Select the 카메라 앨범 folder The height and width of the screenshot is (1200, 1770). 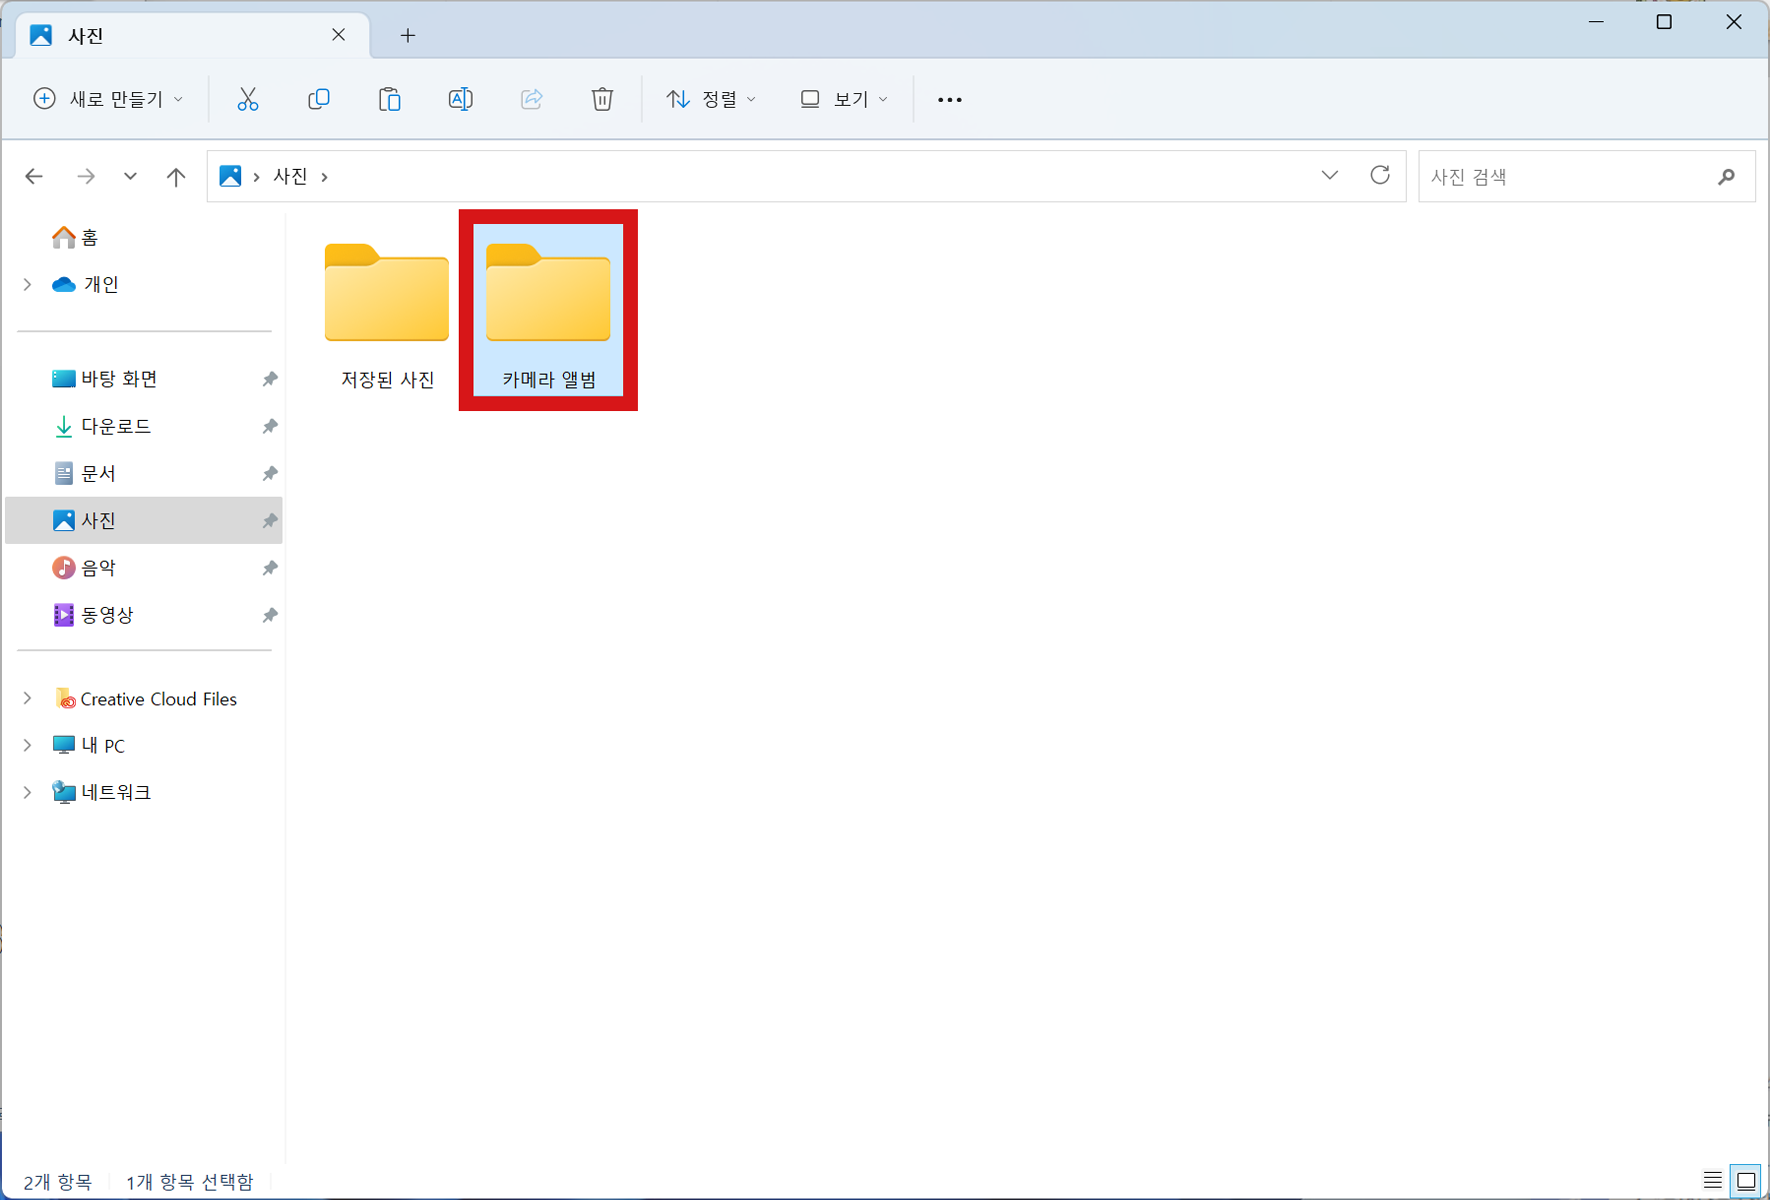[548, 310]
